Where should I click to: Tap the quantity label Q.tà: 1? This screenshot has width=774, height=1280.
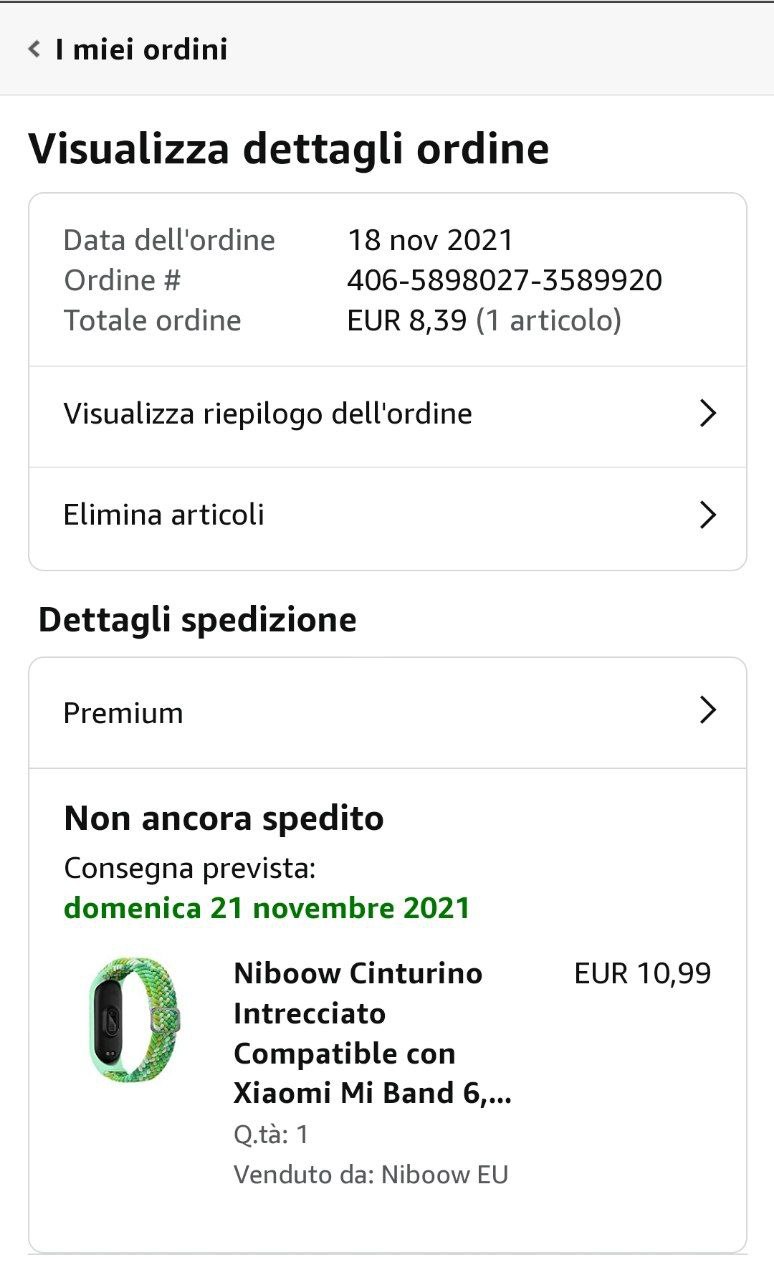pos(271,1134)
